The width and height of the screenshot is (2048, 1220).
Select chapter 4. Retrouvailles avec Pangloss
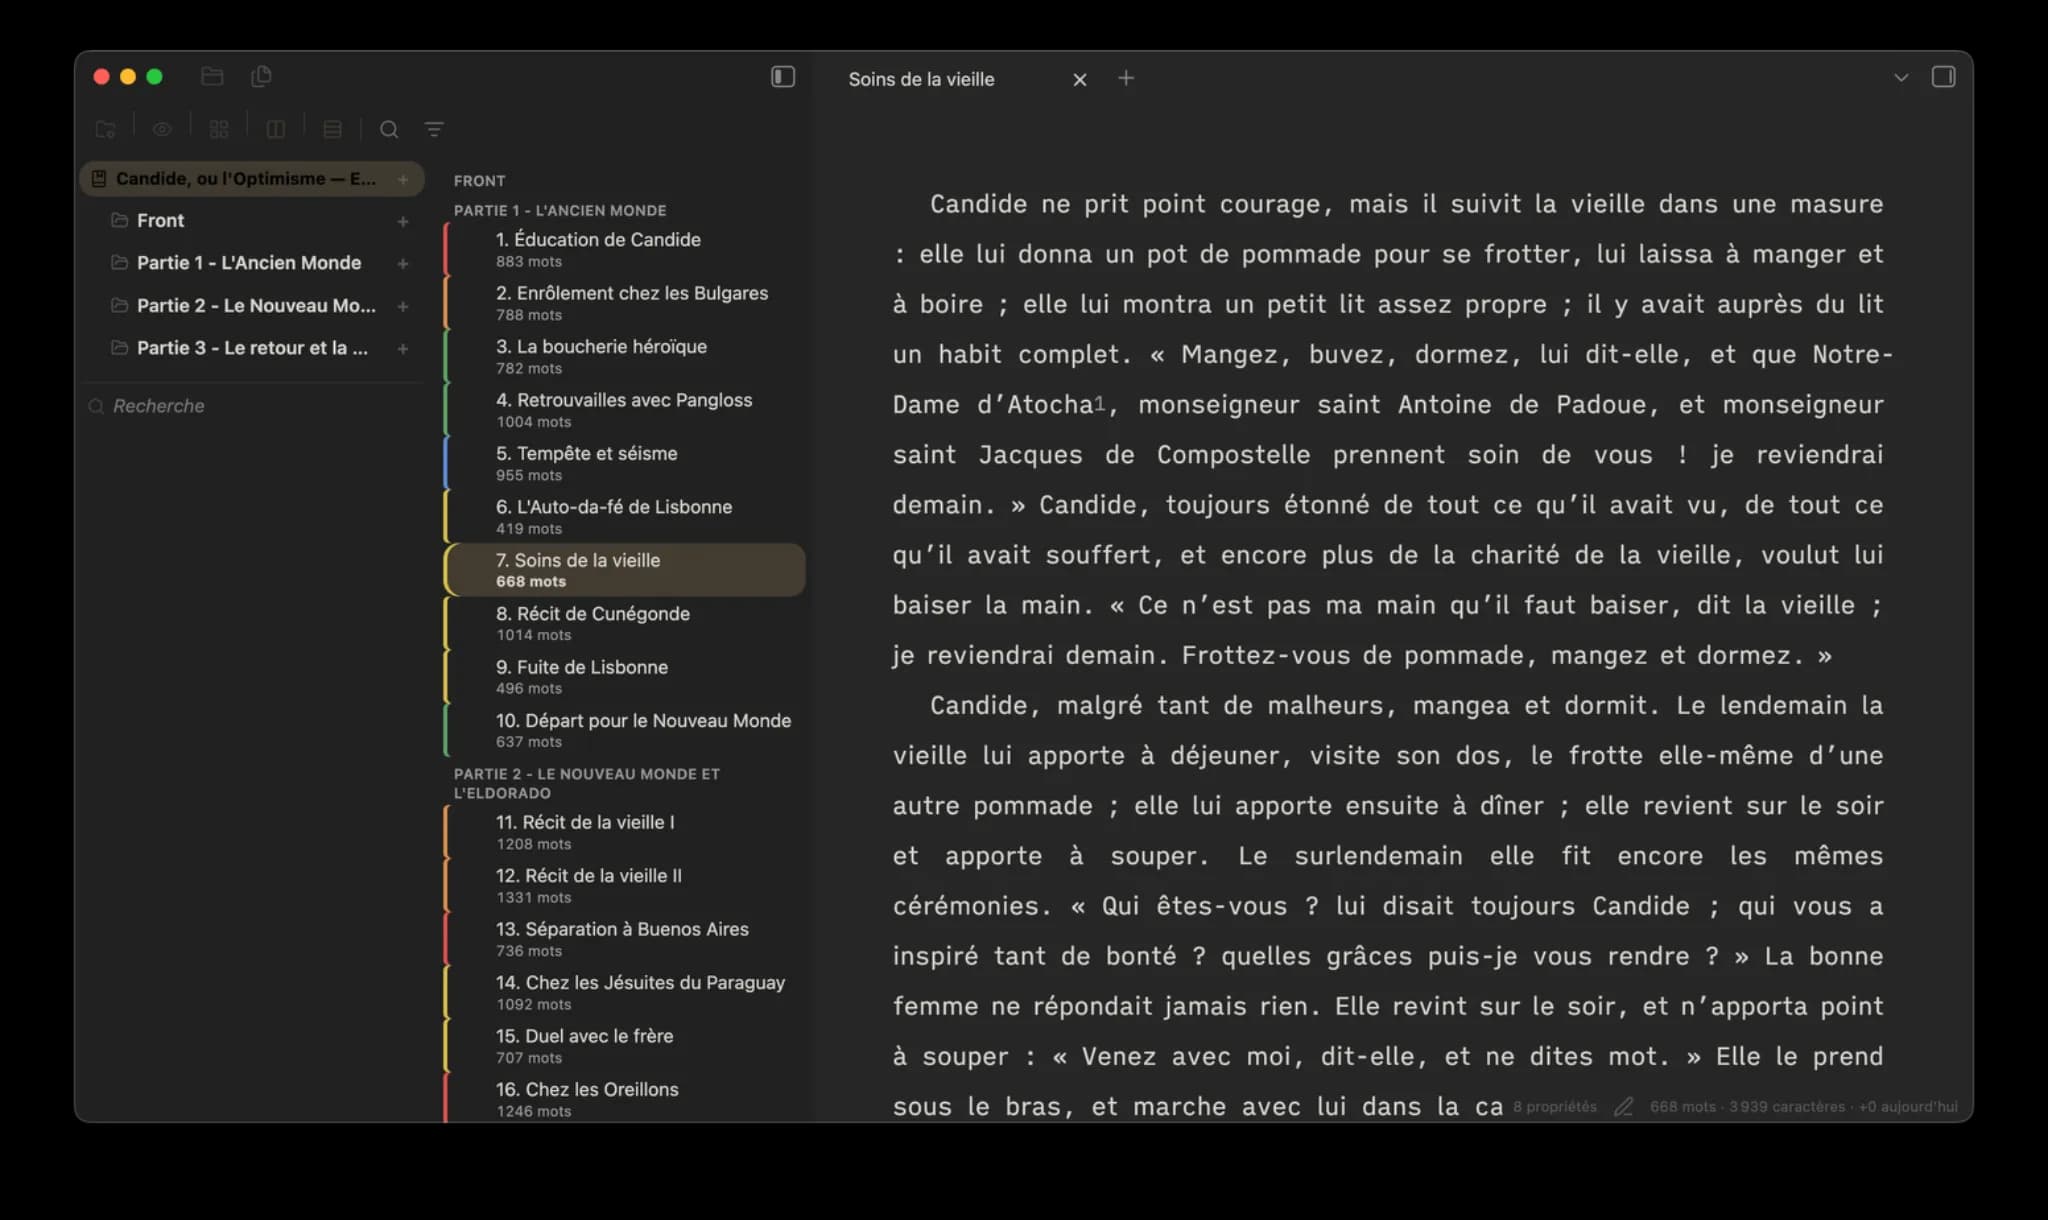(x=625, y=410)
